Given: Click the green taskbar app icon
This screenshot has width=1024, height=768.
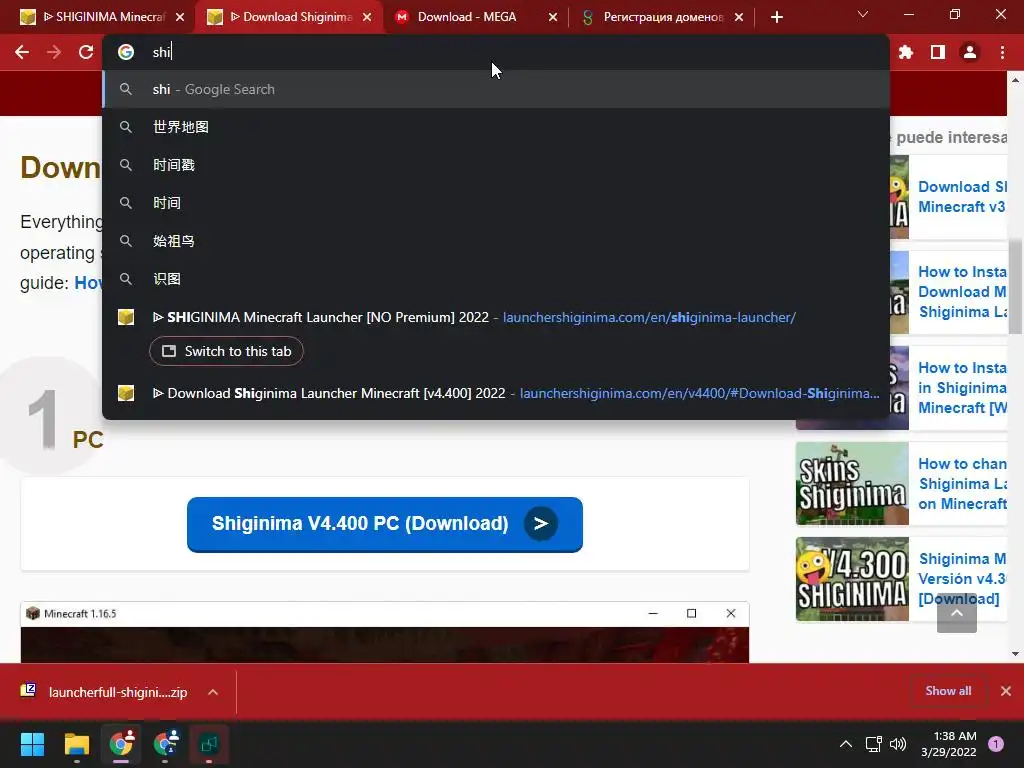Looking at the screenshot, I should pos(209,744).
